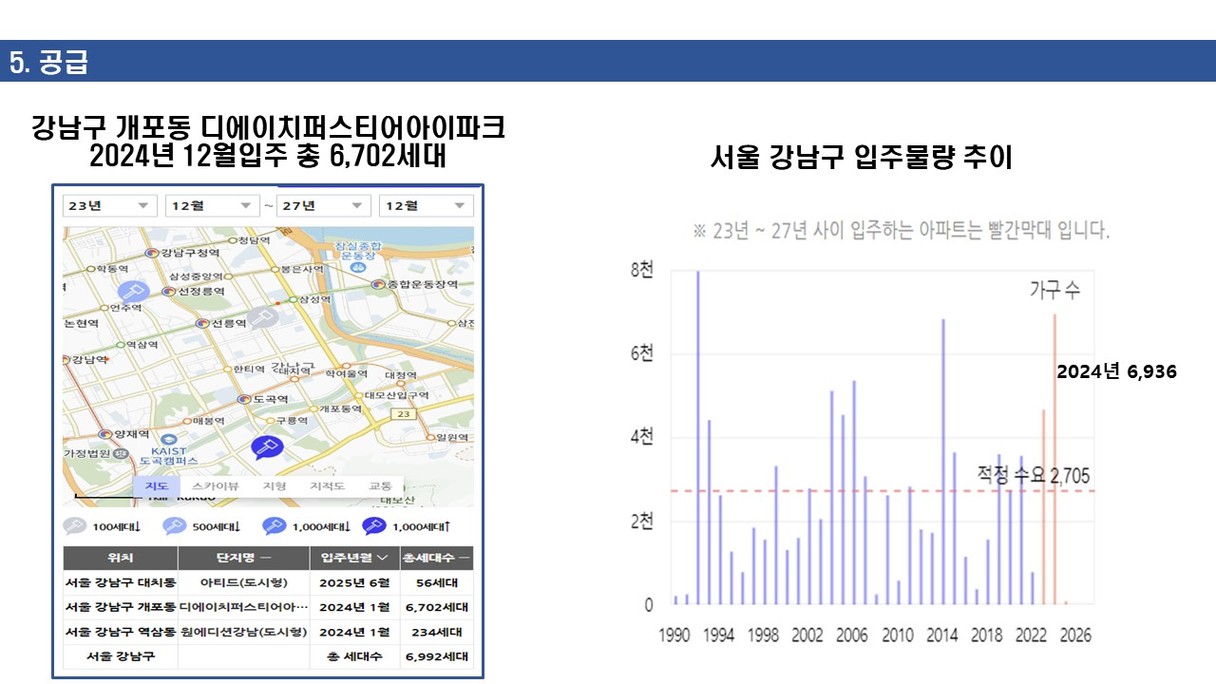Viewport: 1216px width, 684px height.
Task: Click the dark blue apartment marker near 구룡역
Action: coord(267,447)
